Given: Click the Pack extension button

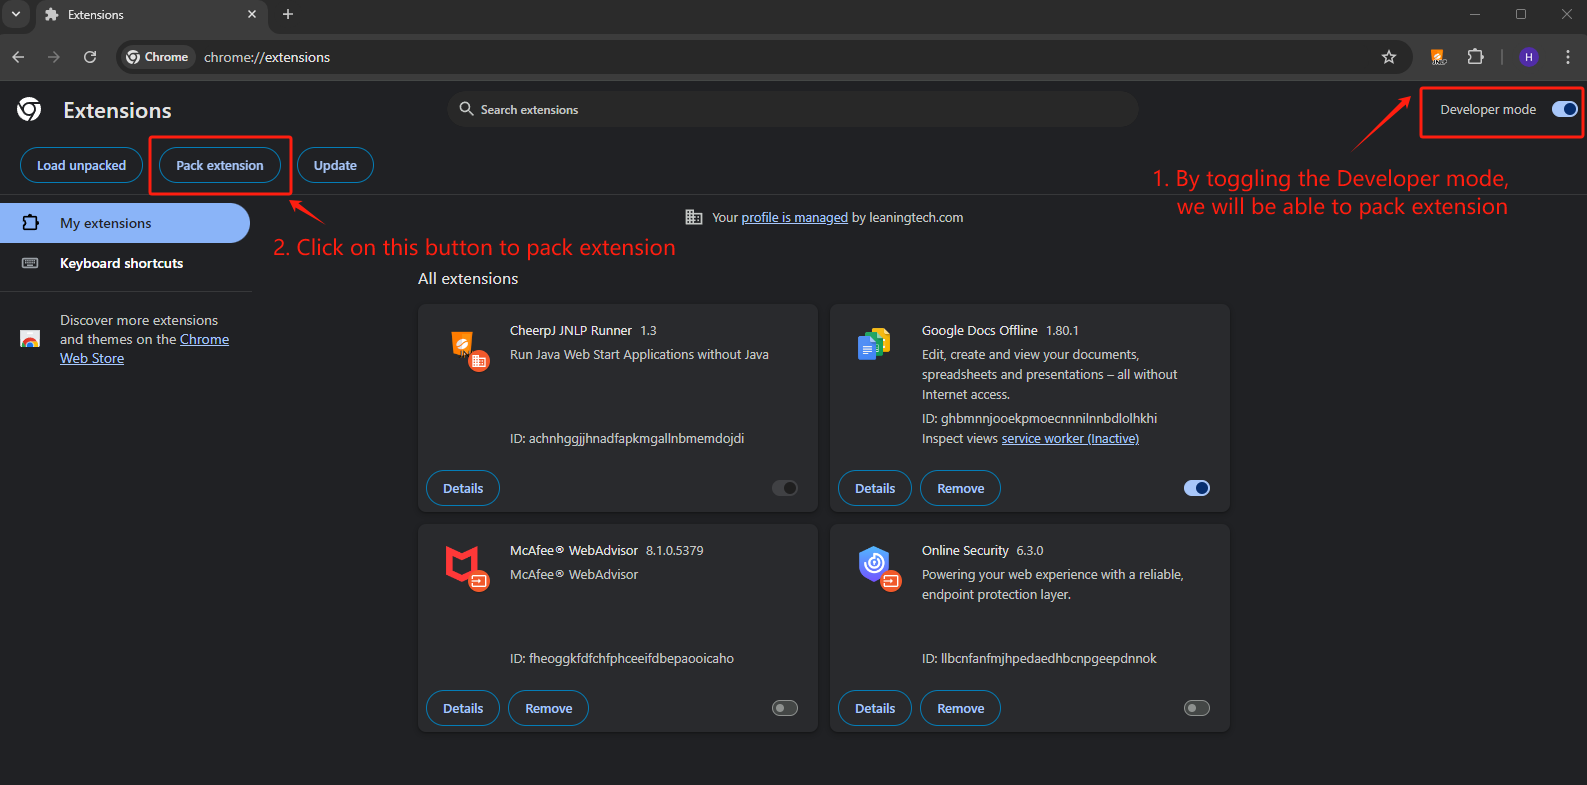Looking at the screenshot, I should click(220, 166).
